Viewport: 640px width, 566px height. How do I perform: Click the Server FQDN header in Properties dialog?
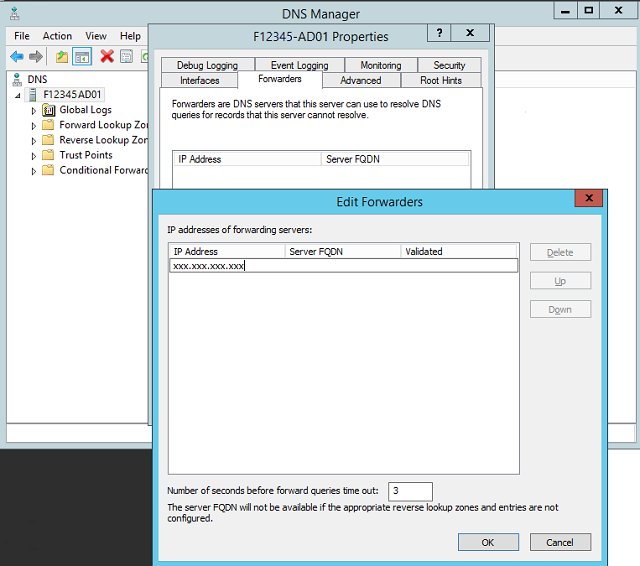395,159
